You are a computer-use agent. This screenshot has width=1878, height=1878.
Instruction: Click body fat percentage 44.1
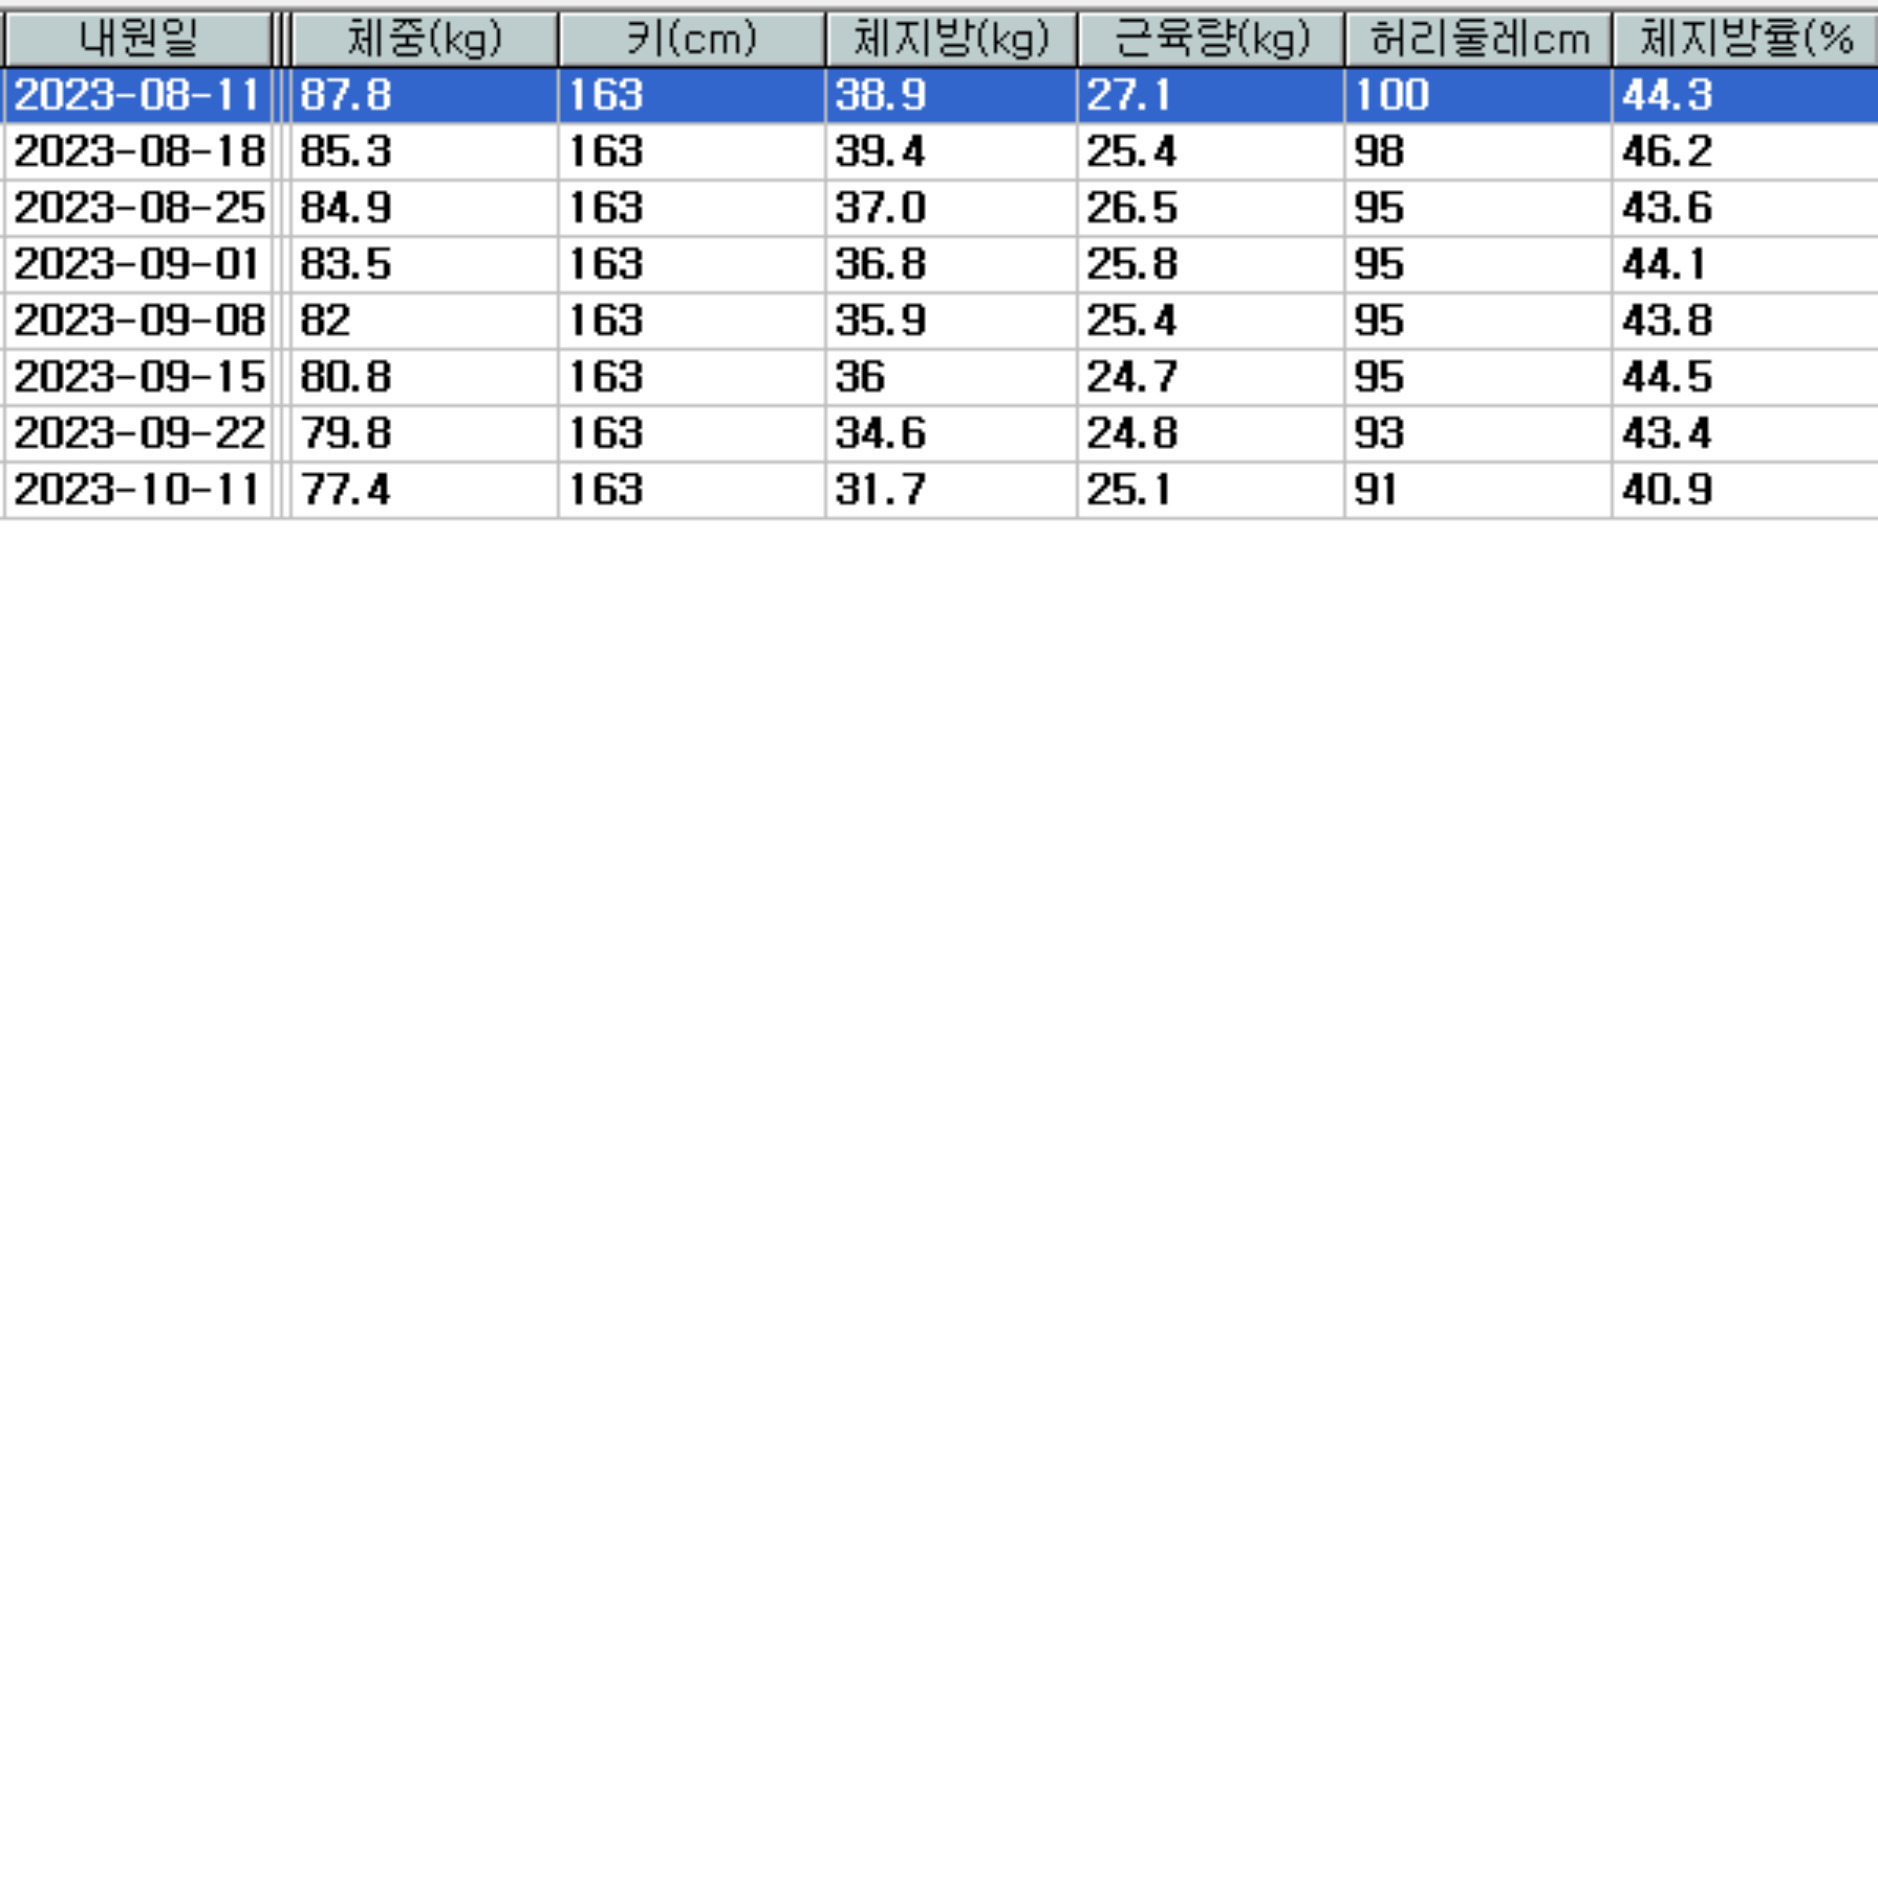pyautogui.click(x=1664, y=265)
